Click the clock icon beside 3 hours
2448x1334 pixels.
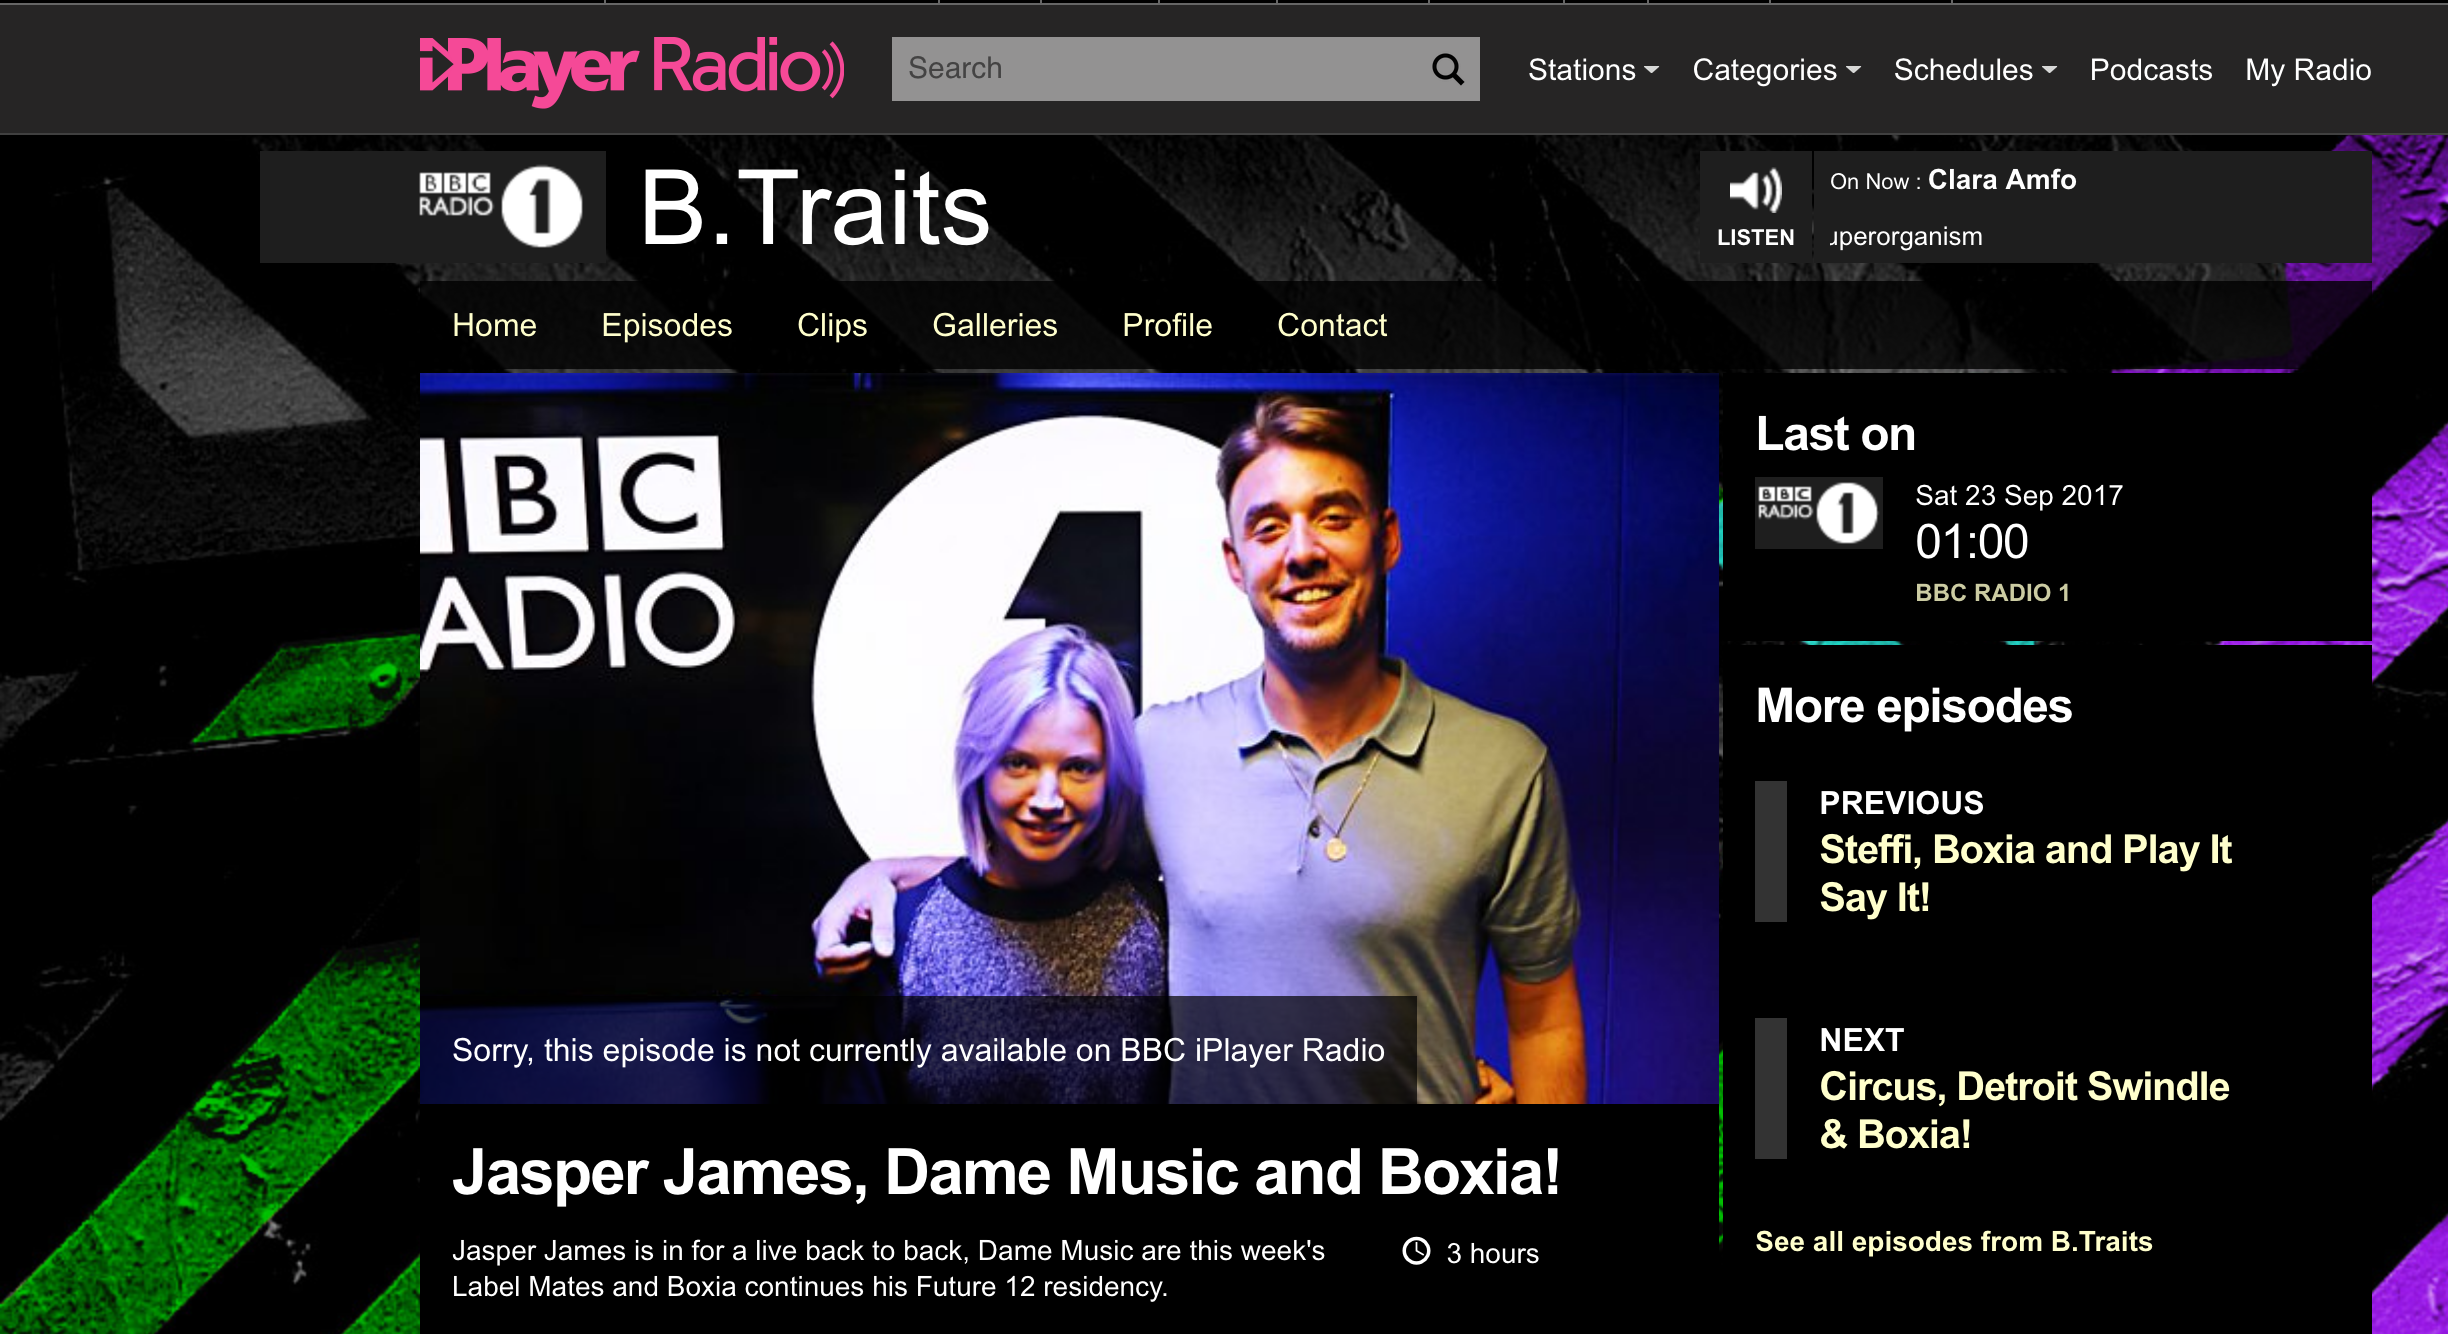tap(1416, 1251)
